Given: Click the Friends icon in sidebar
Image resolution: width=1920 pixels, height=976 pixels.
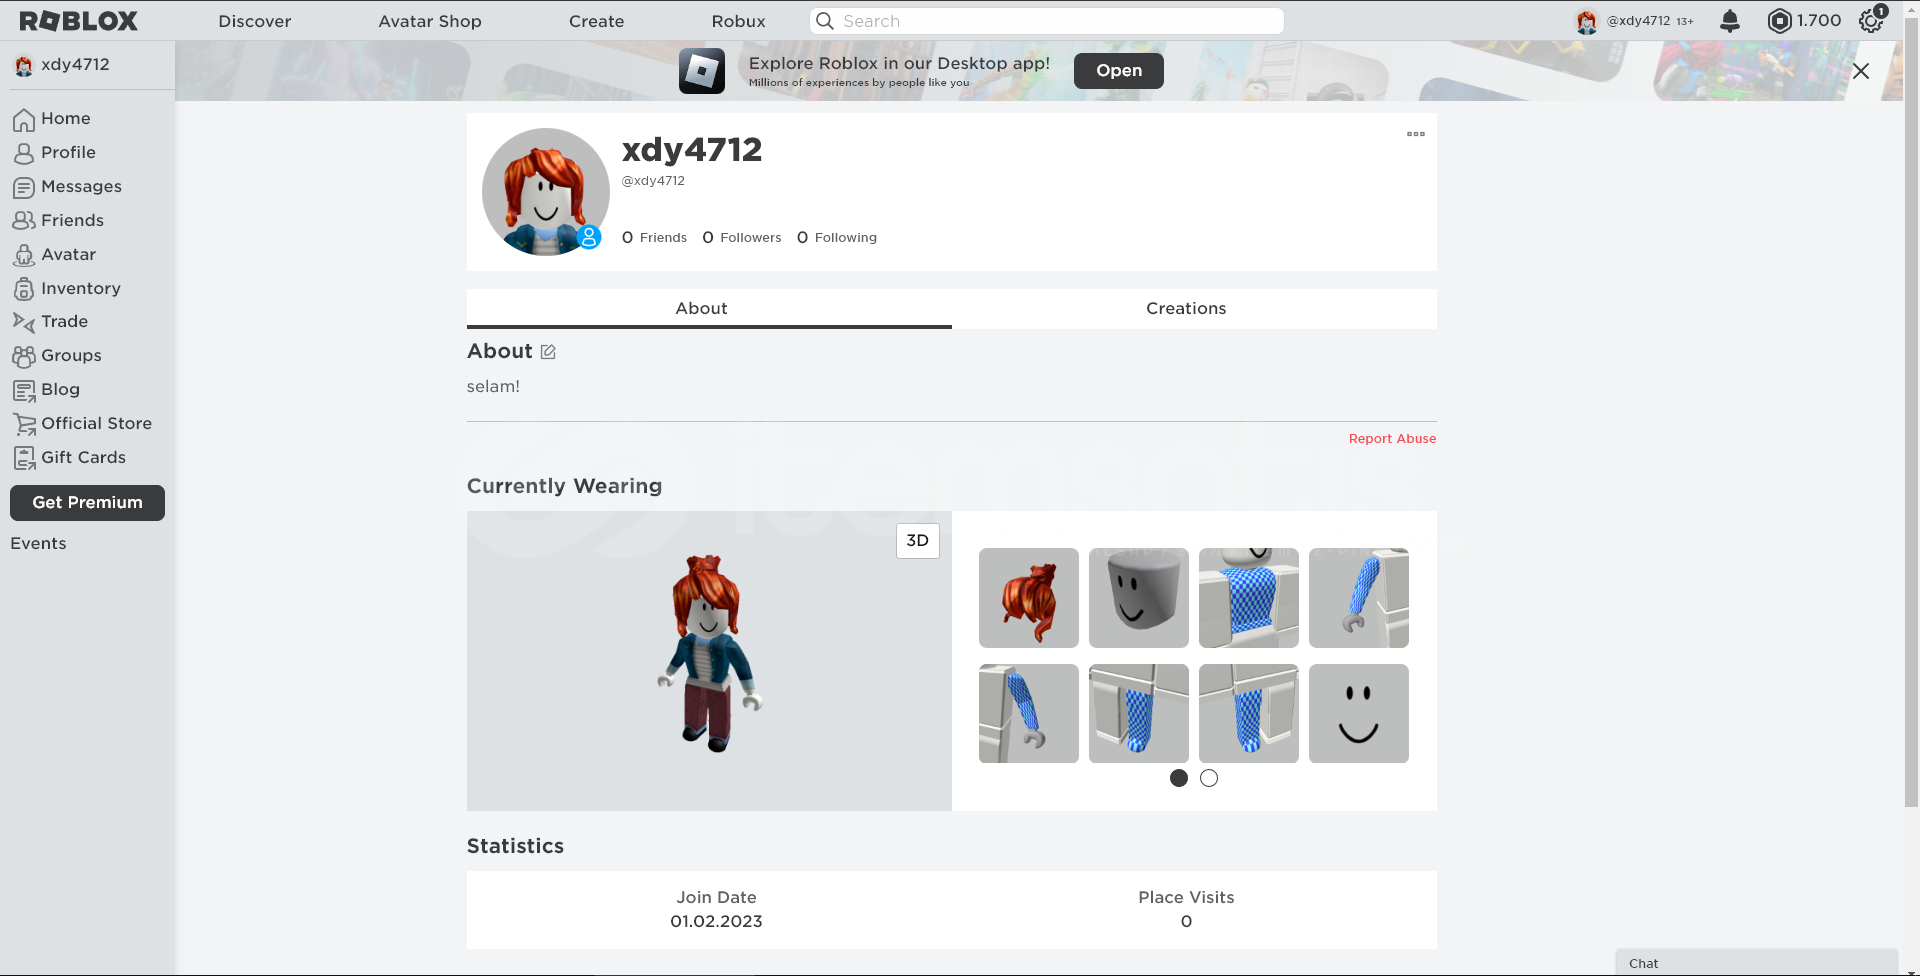Looking at the screenshot, I should (24, 221).
